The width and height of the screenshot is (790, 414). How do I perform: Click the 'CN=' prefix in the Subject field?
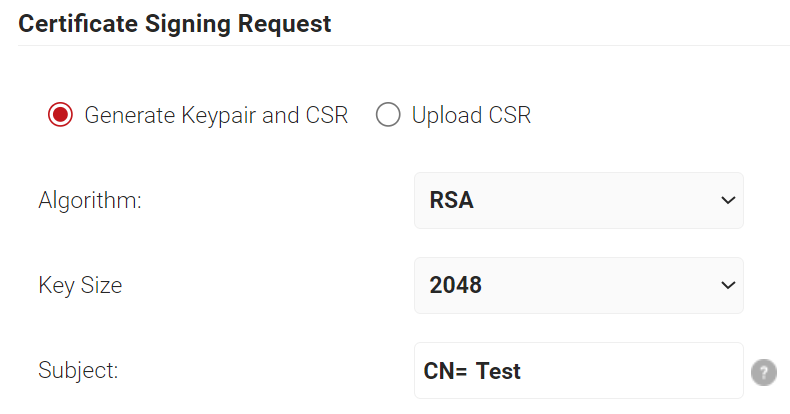445,371
